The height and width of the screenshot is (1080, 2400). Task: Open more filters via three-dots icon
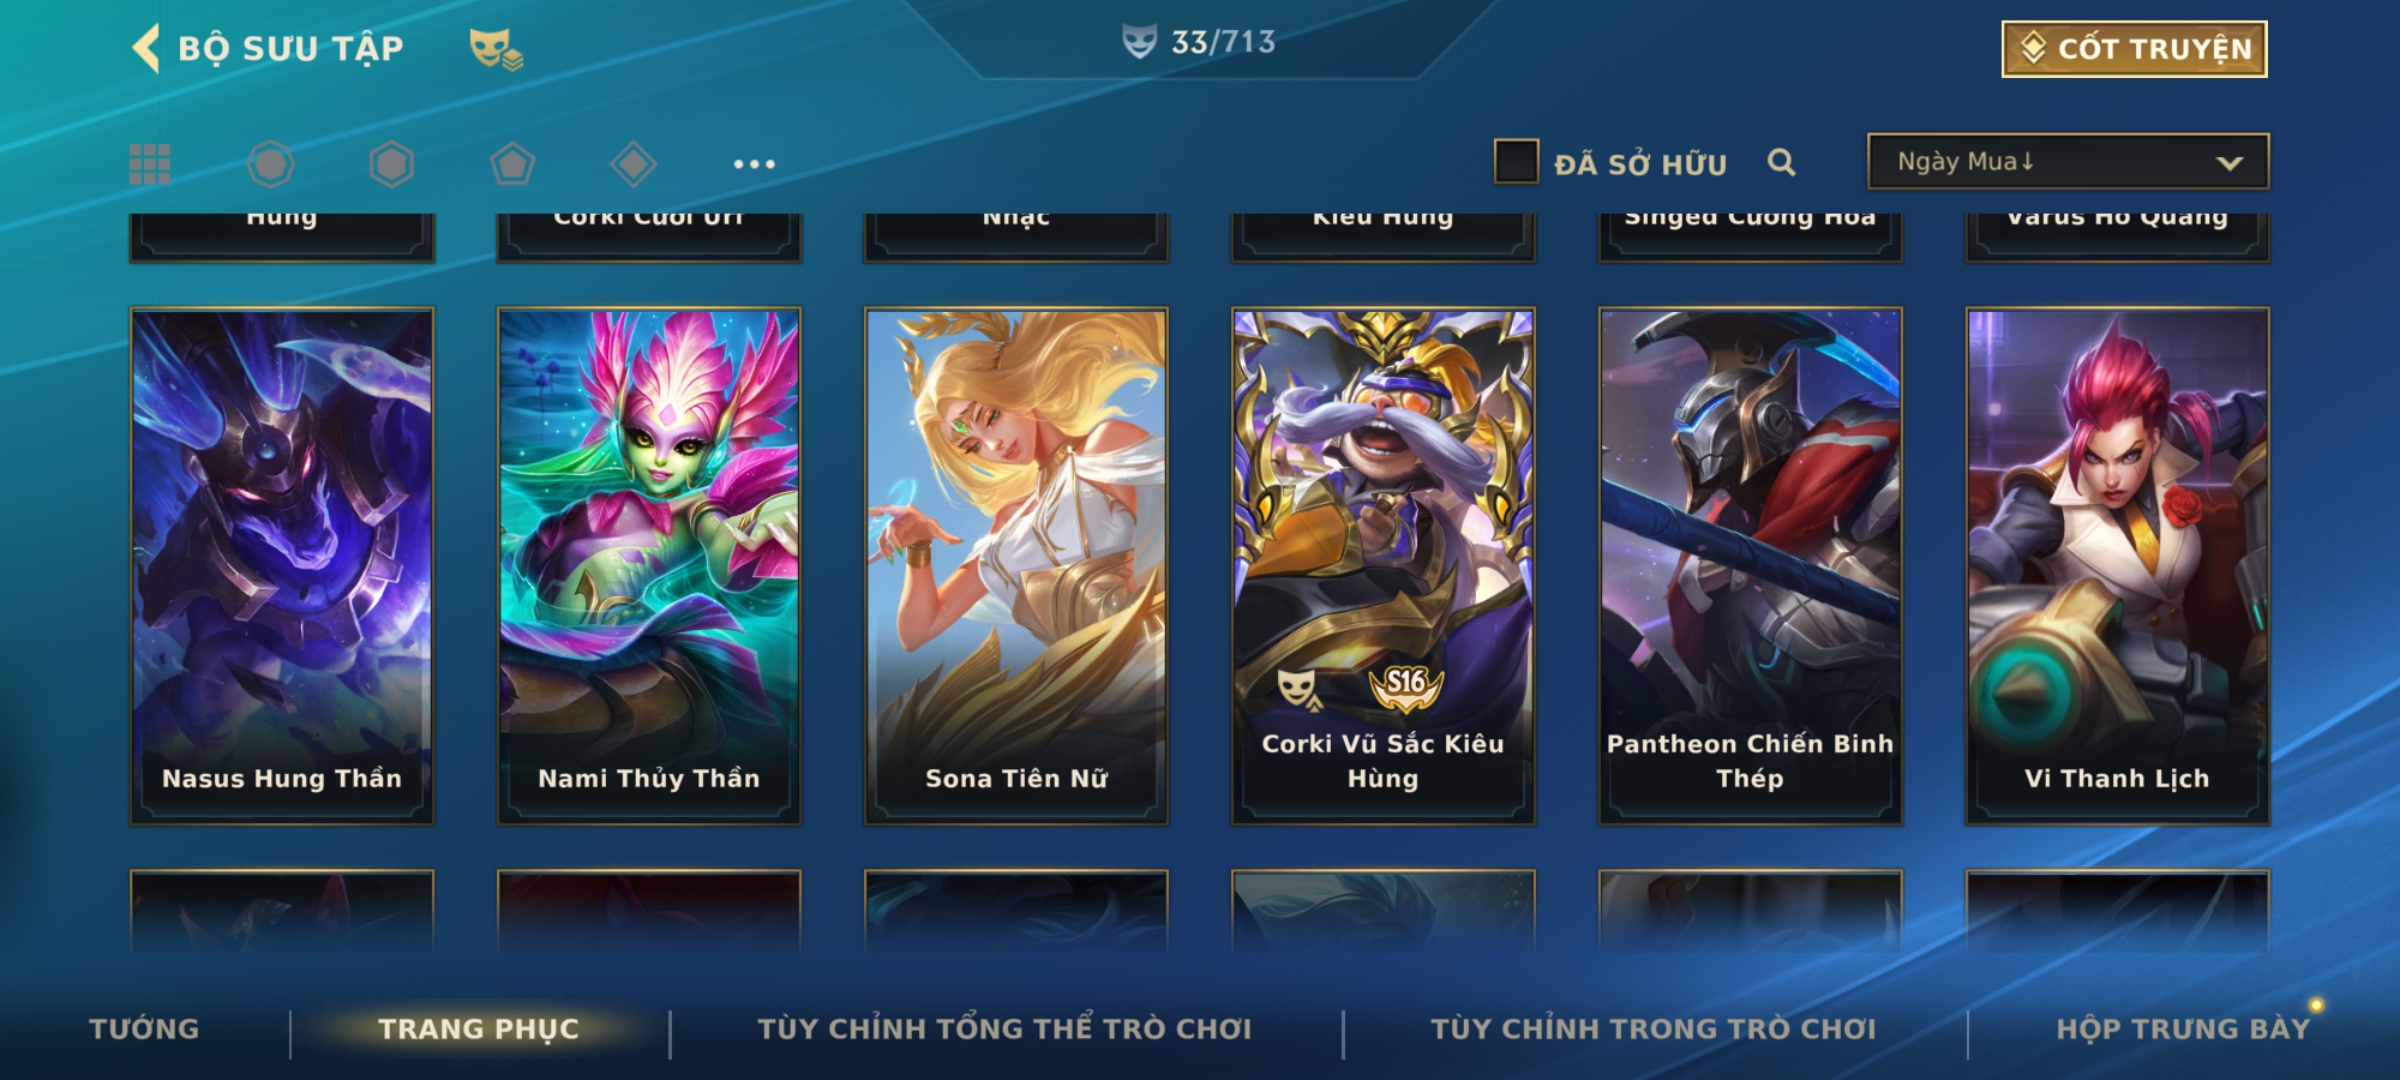coord(754,164)
